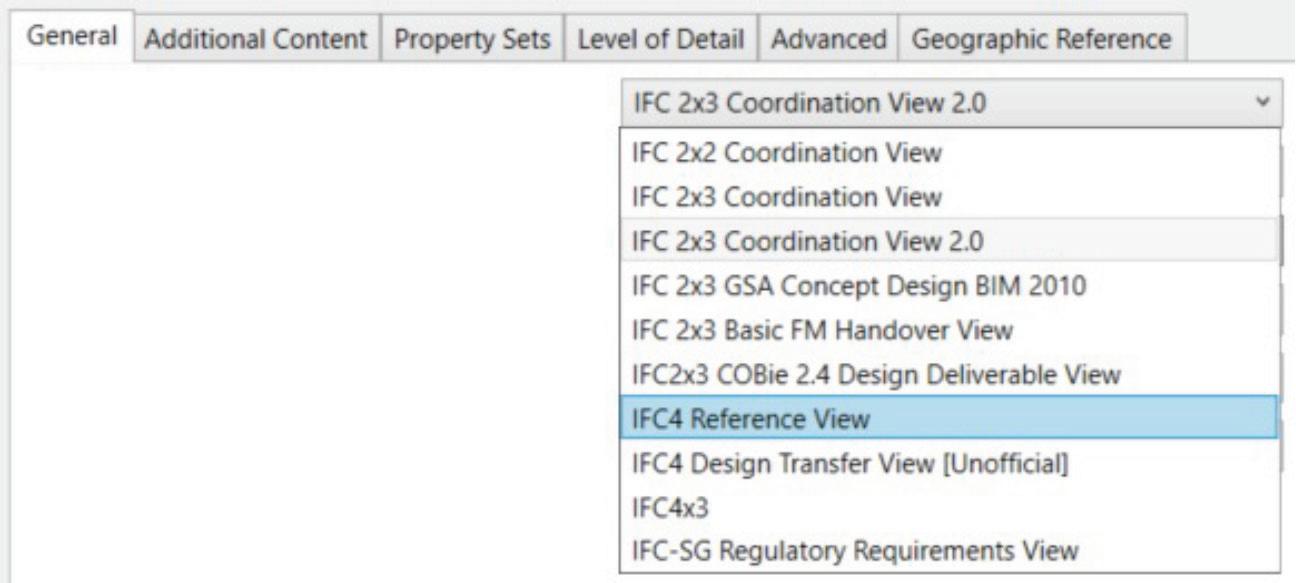Open the Additional Content tab
The height and width of the screenshot is (583, 1296).
click(257, 39)
